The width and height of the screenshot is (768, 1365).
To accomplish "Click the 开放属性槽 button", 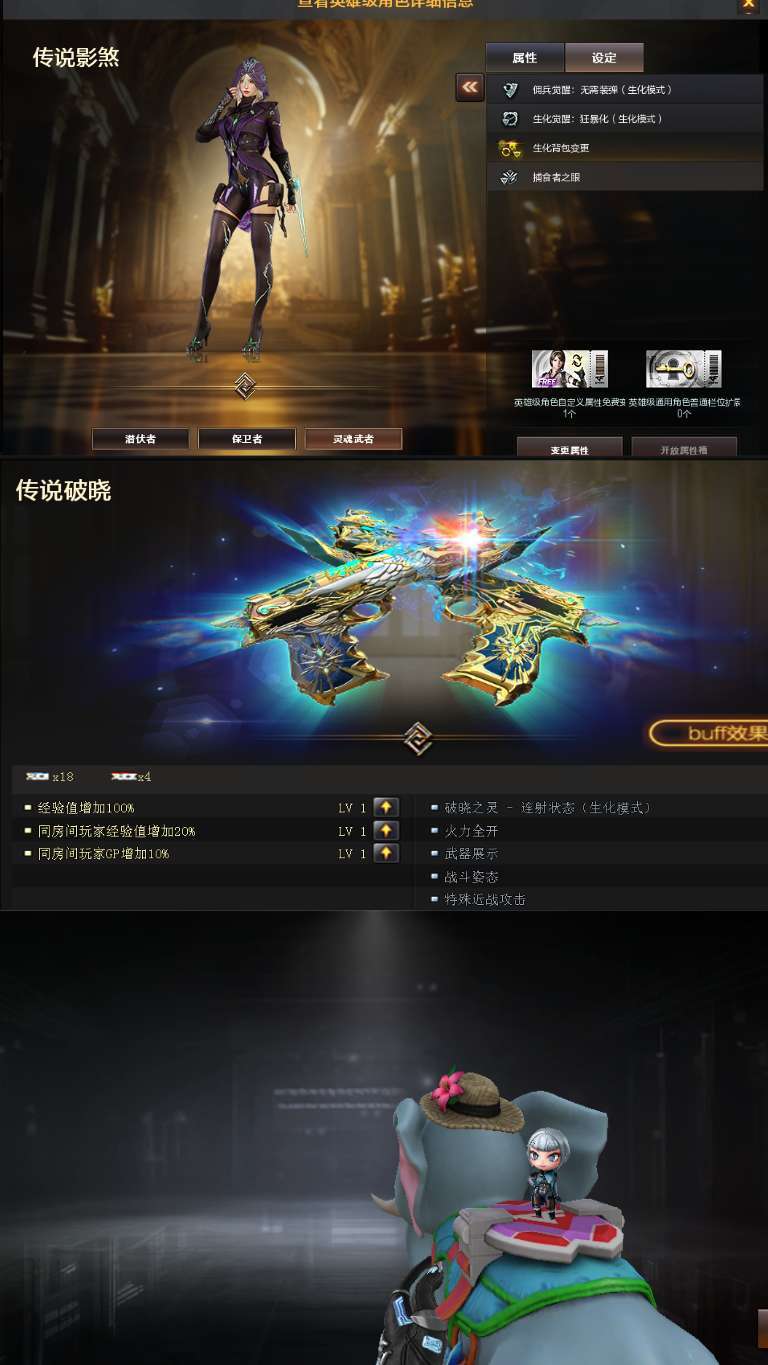I will click(x=684, y=449).
